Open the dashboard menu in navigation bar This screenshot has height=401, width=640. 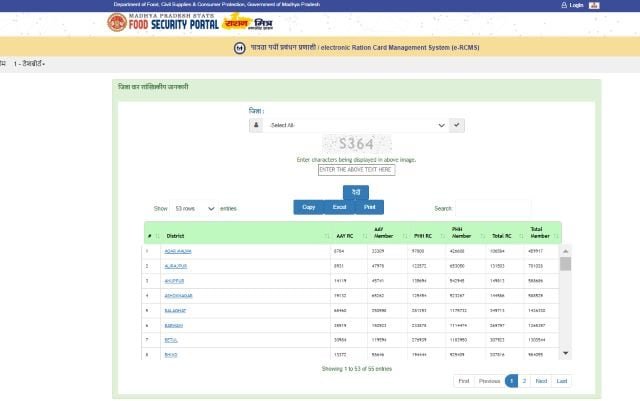29,64
